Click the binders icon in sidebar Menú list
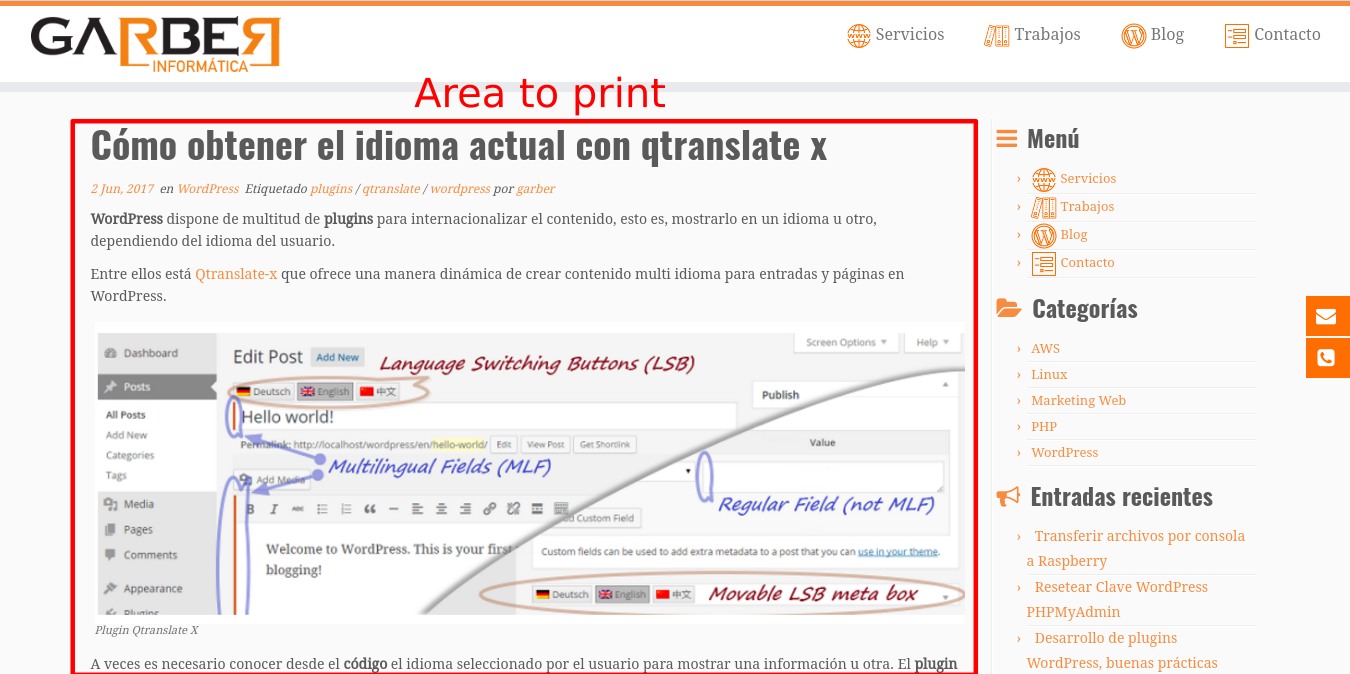1350x674 pixels. pyautogui.click(x=1044, y=207)
